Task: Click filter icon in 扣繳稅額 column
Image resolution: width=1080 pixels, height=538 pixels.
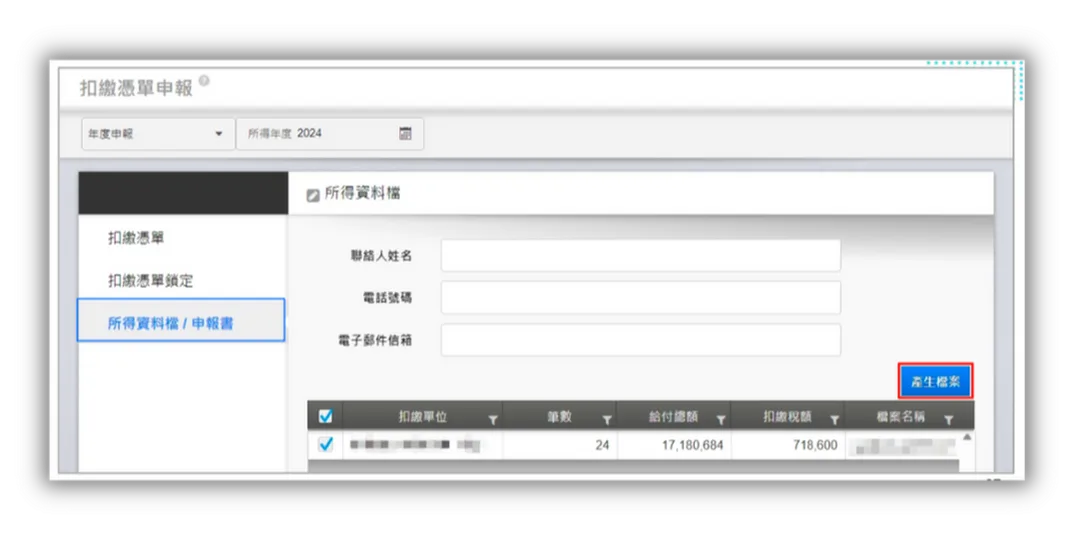Action: tap(835, 420)
